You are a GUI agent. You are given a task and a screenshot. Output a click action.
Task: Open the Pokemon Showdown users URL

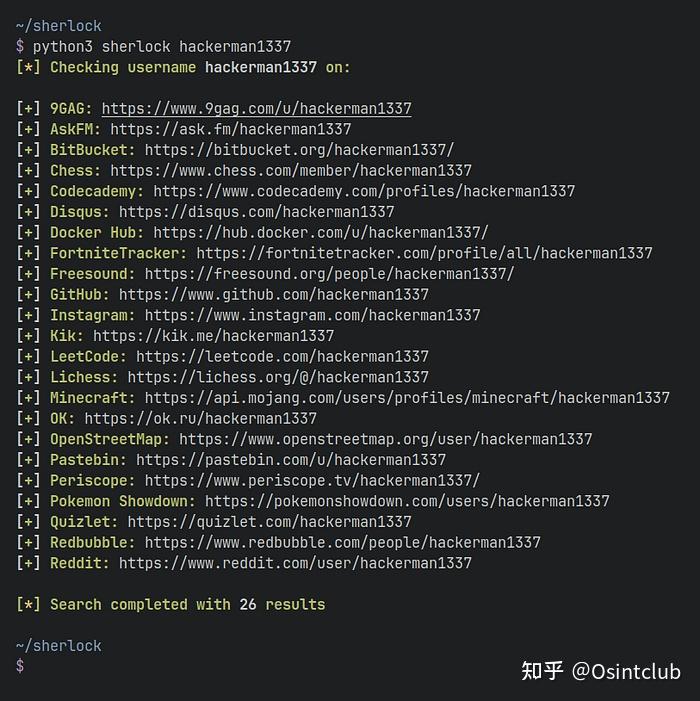pos(407,501)
